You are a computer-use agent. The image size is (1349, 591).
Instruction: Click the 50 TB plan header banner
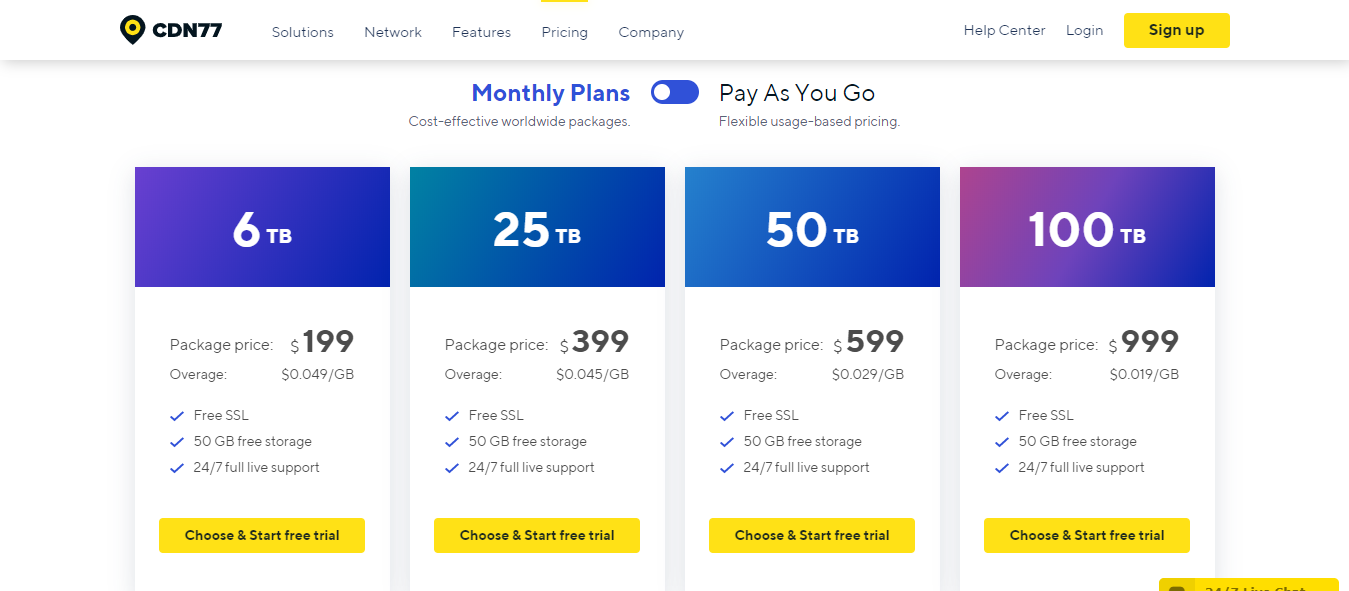812,228
